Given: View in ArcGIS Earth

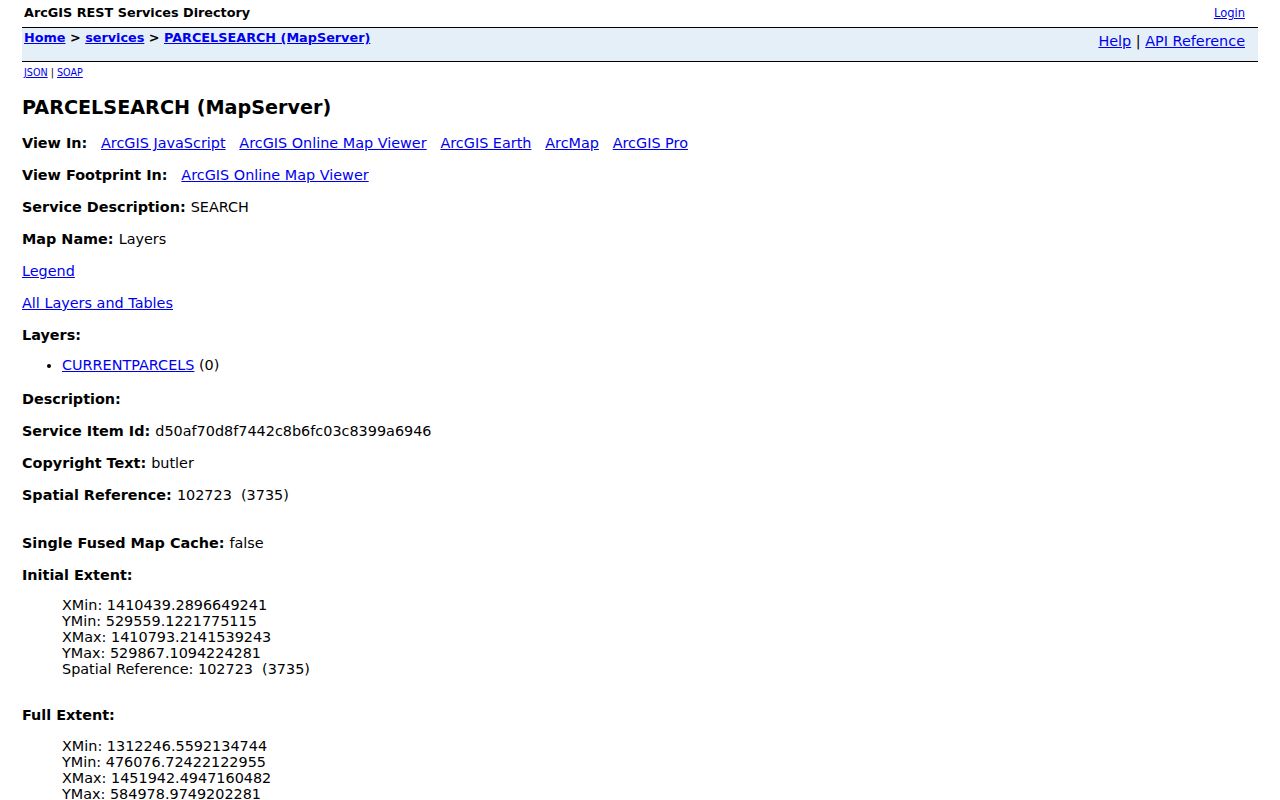Looking at the screenshot, I should point(486,143).
